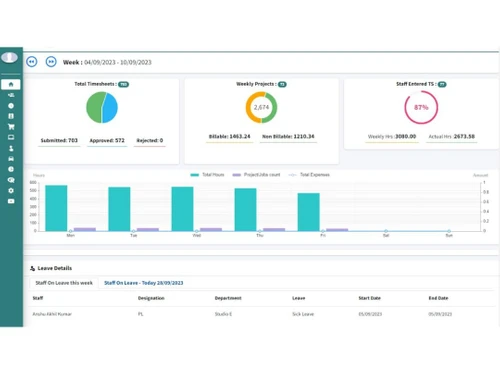Click the Wednesday Total Hours bar

182,209
